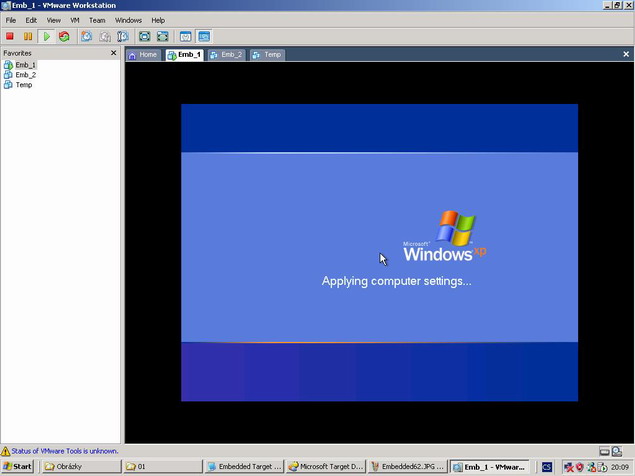Switch to Embedded62.JPG taskbar button
635x476 pixels.
[407, 467]
